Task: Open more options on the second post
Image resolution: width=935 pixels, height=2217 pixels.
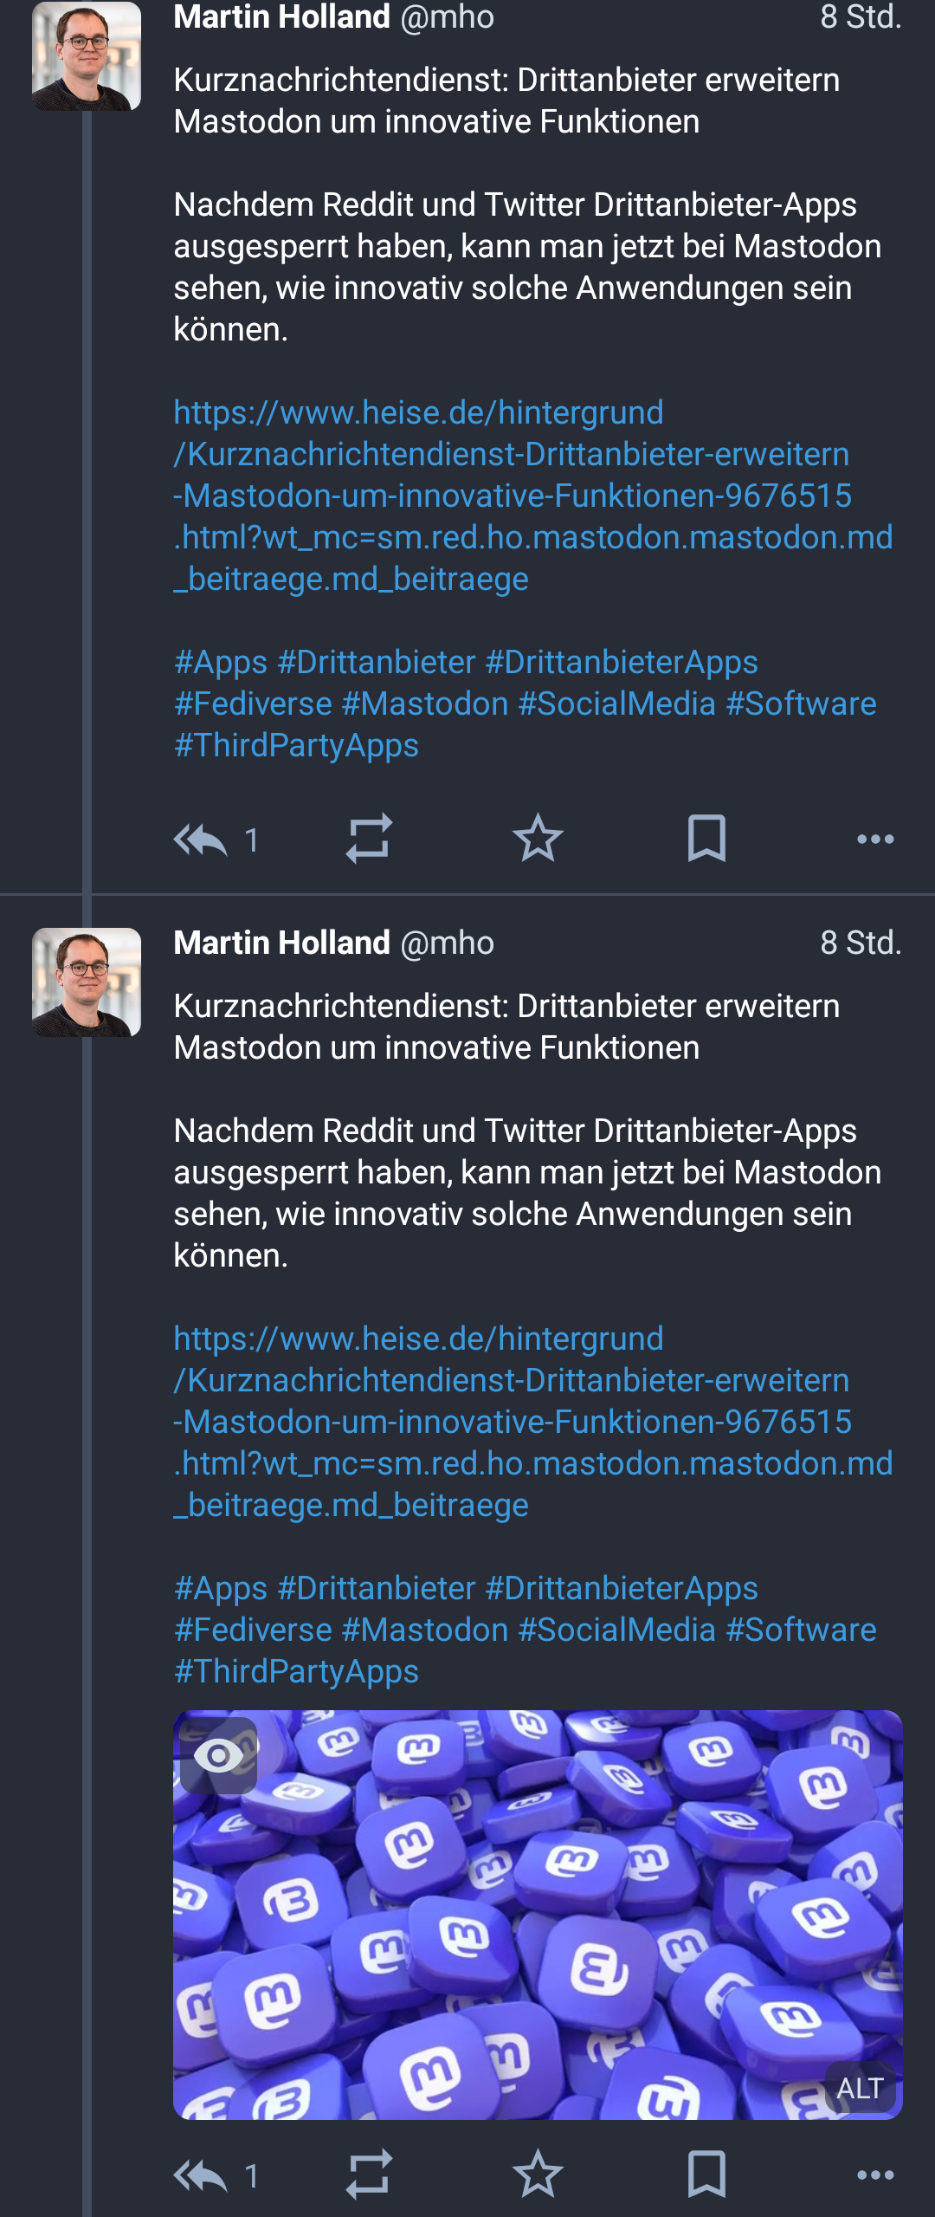Action: click(x=875, y=2175)
